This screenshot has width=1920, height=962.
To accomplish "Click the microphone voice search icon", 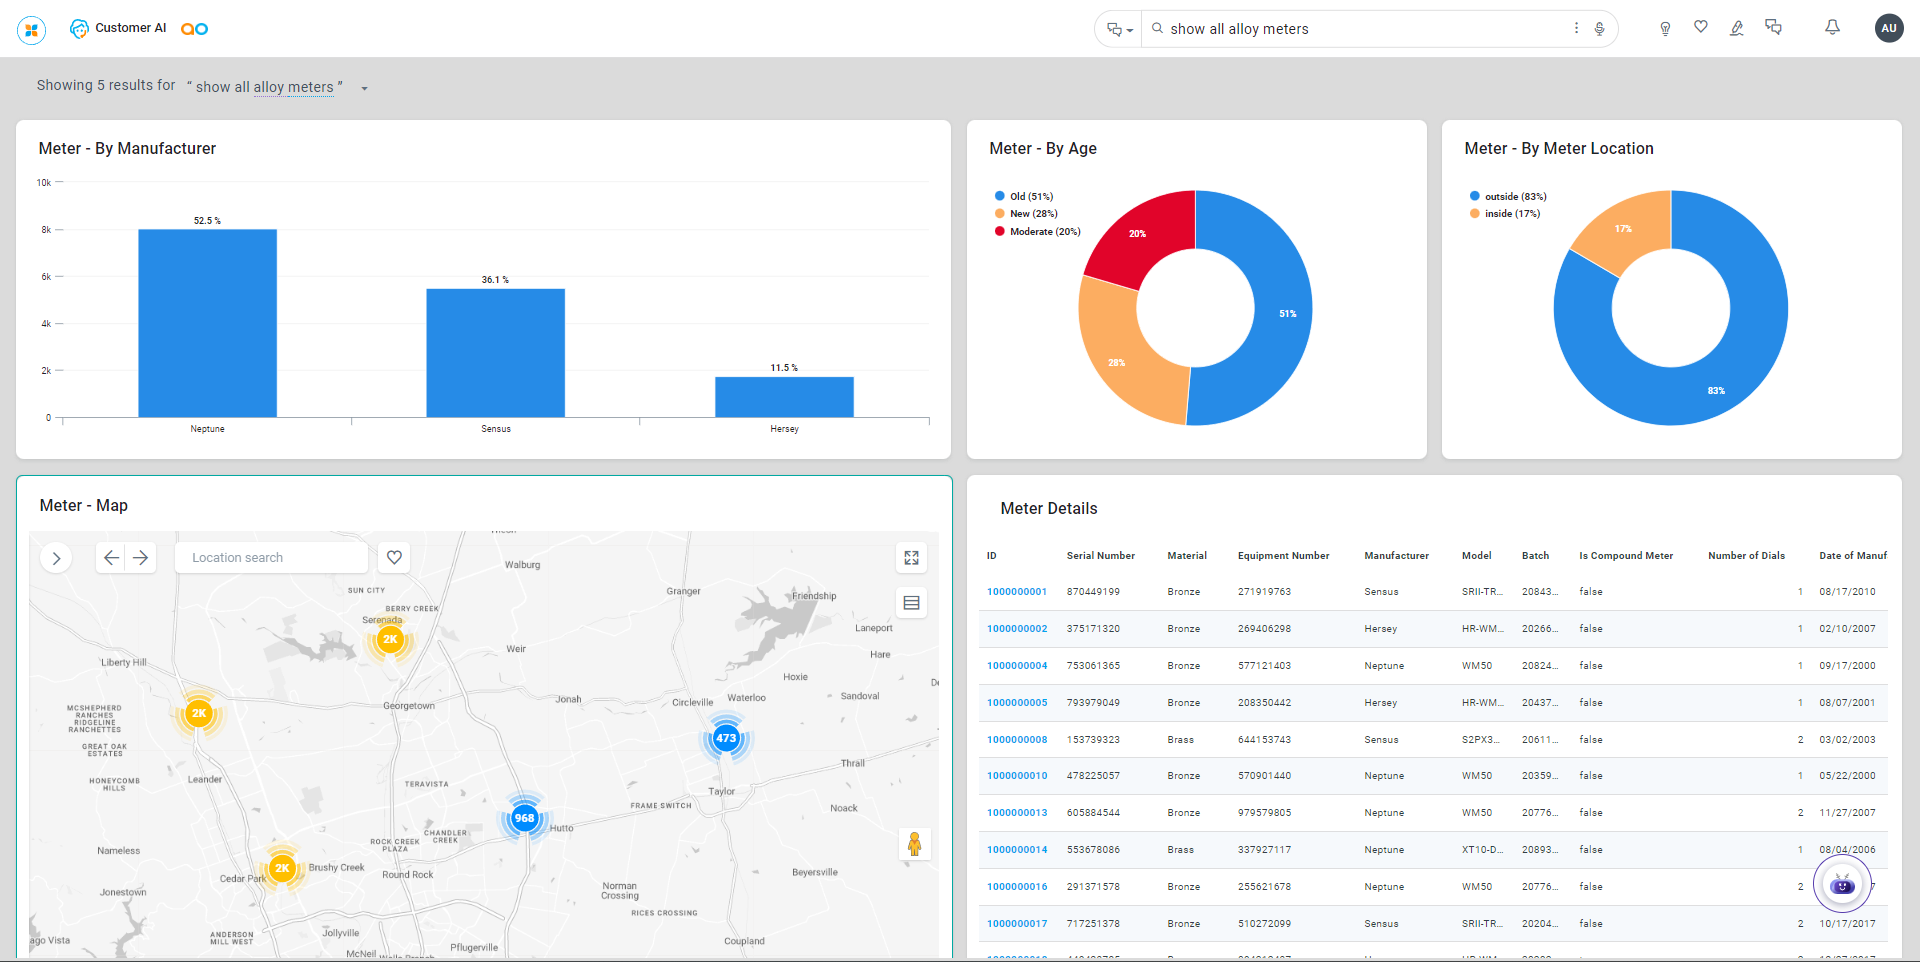I will click(1599, 29).
